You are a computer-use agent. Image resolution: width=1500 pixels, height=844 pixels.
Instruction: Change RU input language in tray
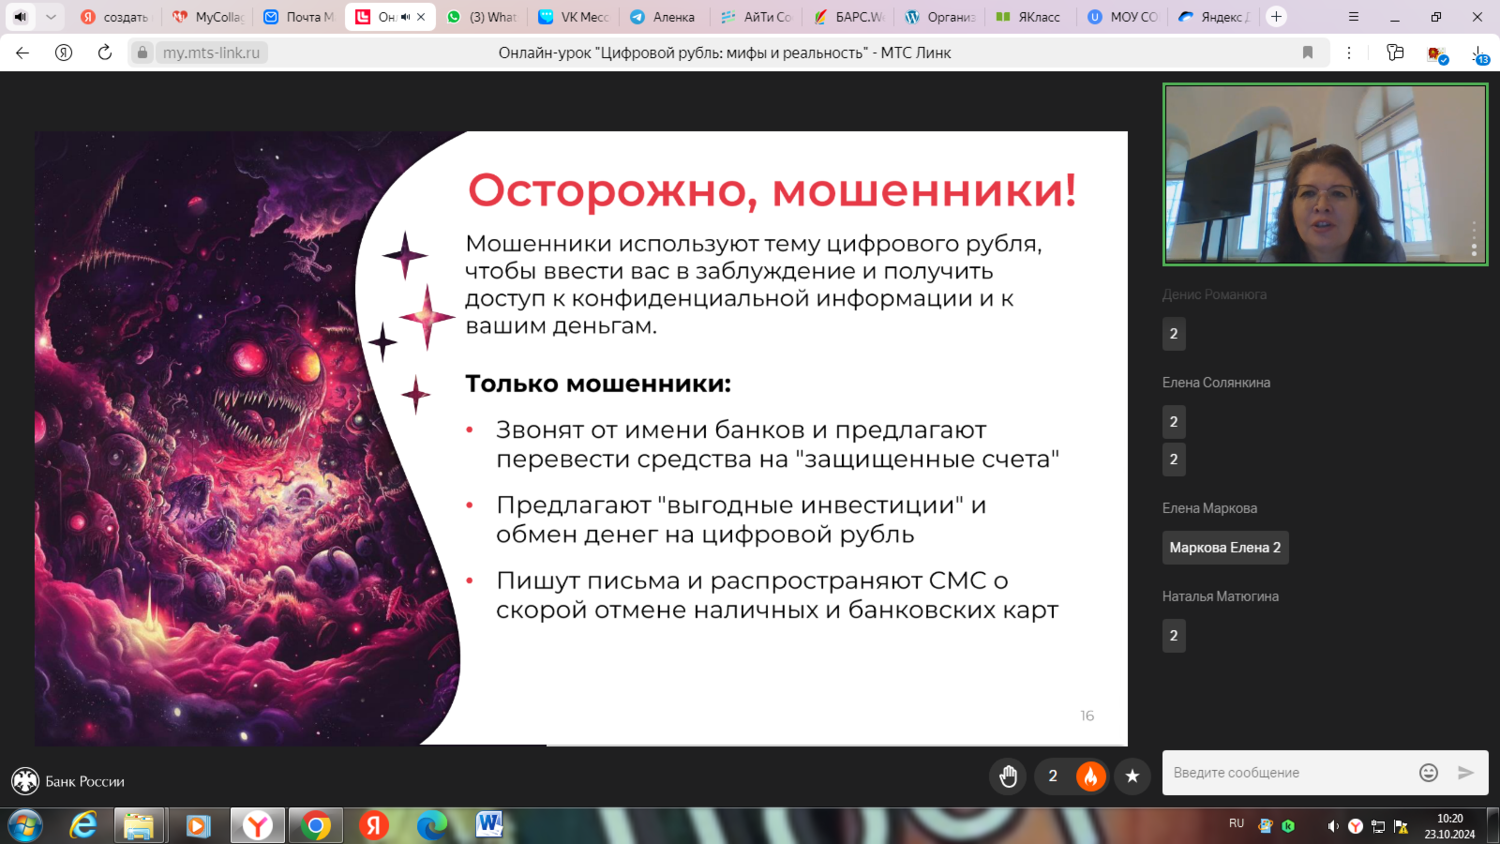point(1236,823)
